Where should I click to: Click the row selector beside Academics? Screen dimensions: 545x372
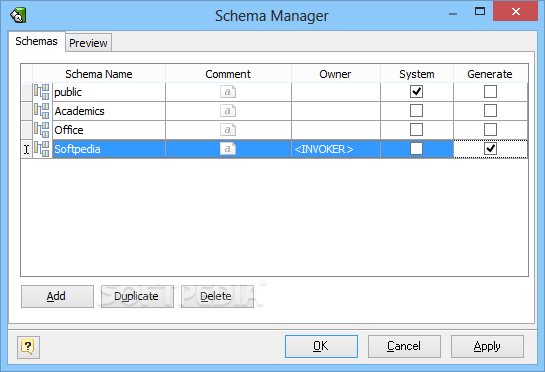pyautogui.click(x=27, y=111)
